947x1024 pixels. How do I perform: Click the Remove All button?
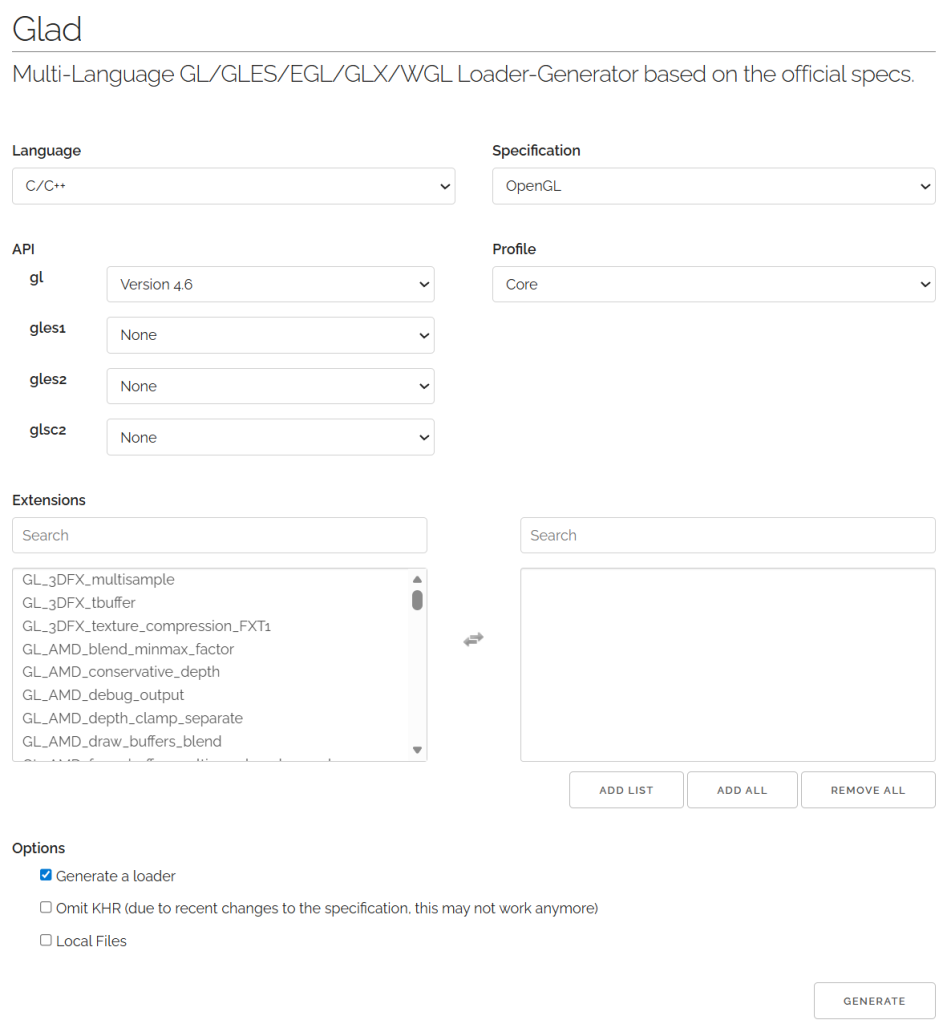click(867, 790)
